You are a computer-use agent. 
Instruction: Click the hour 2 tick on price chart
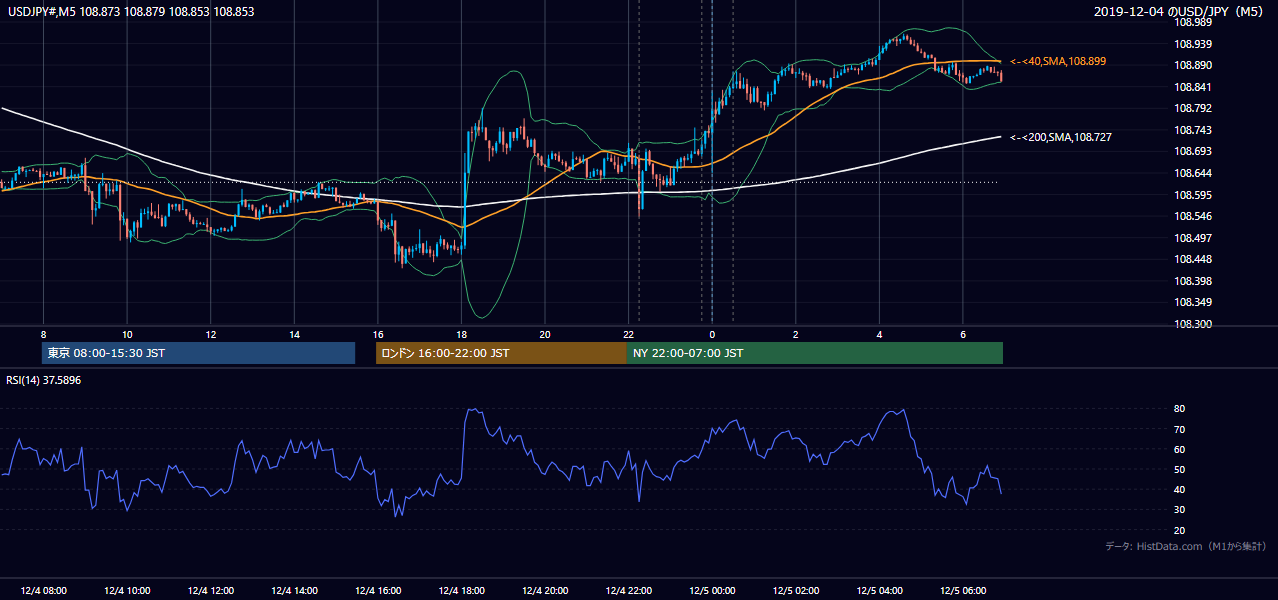(796, 334)
